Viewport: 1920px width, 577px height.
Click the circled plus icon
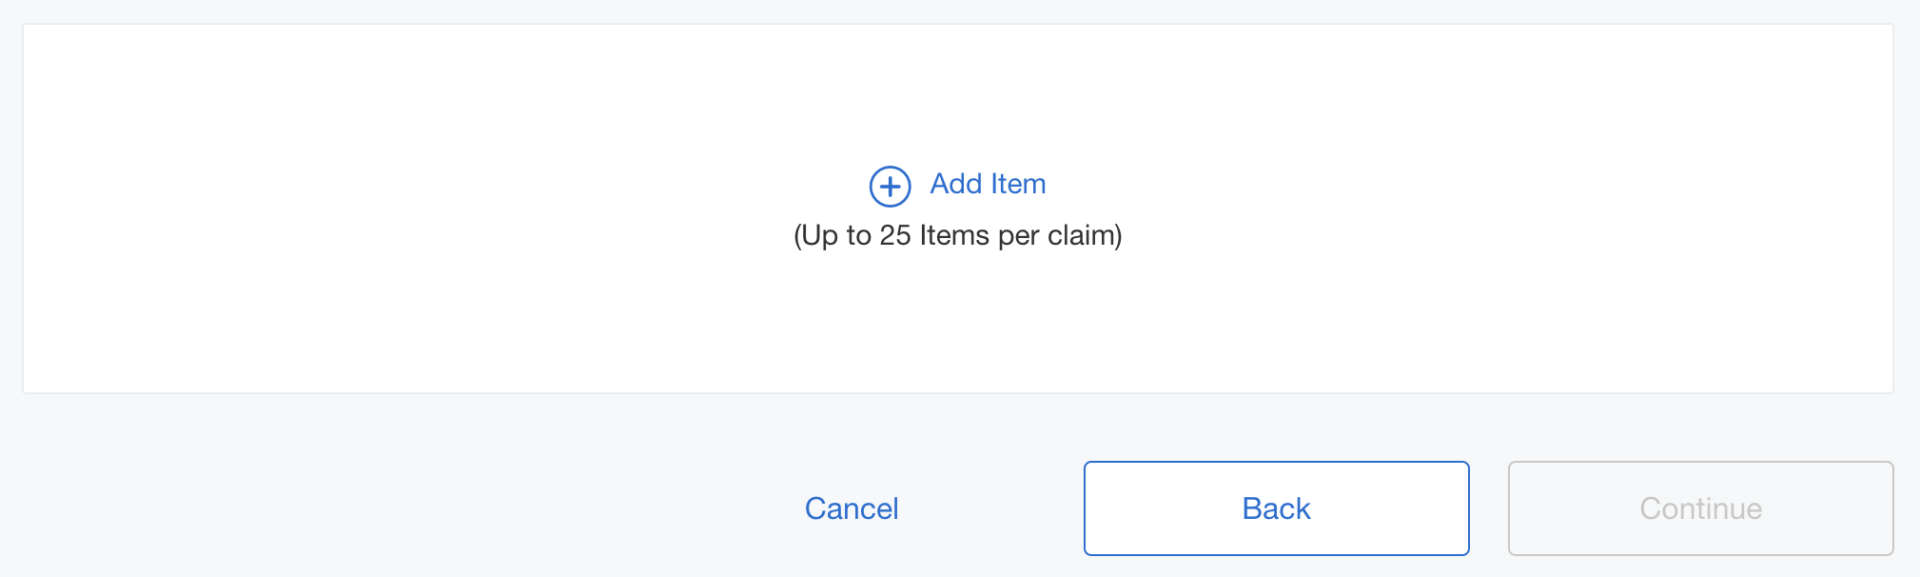pos(889,186)
